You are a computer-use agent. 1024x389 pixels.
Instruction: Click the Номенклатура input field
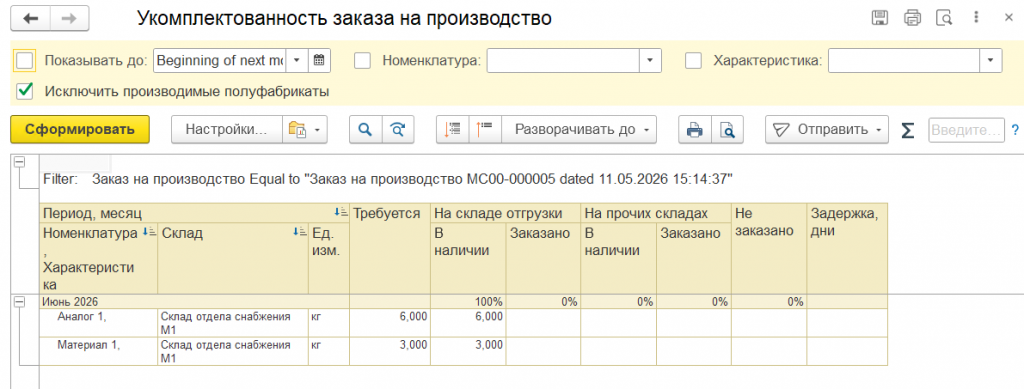pos(562,61)
